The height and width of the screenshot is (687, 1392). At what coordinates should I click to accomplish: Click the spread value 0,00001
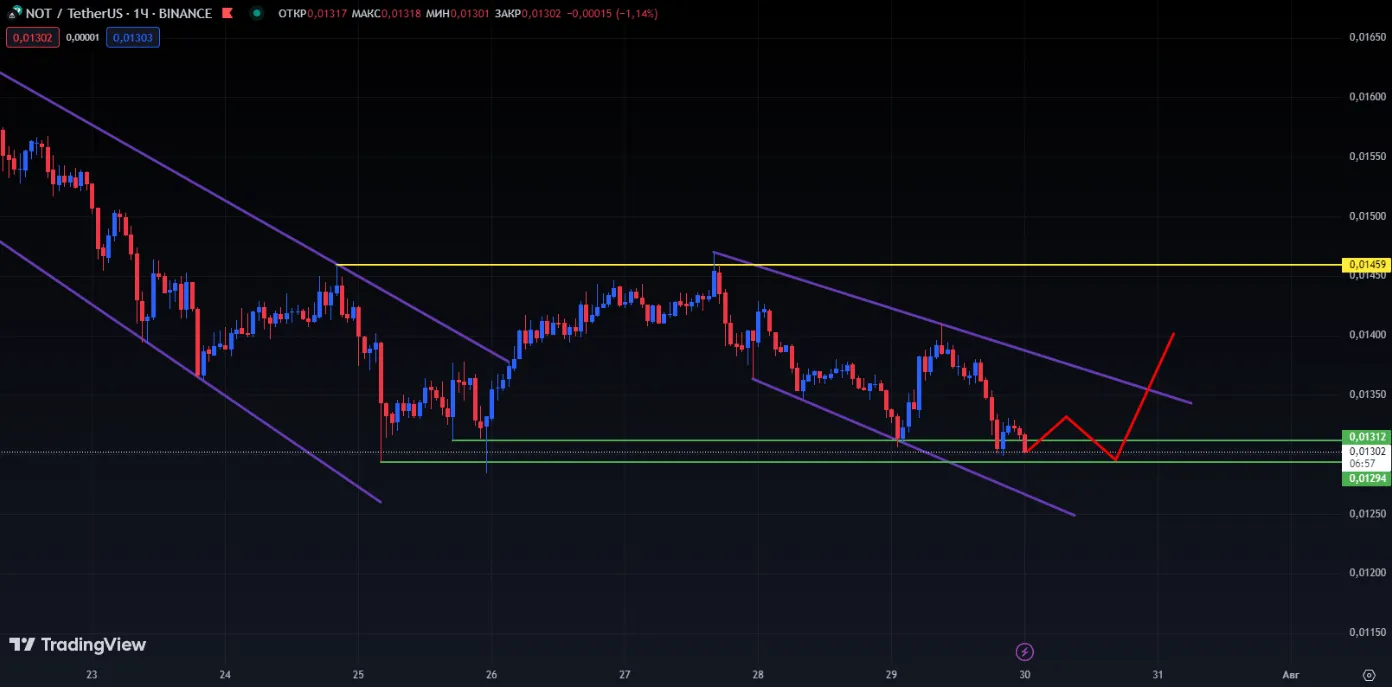point(82,37)
